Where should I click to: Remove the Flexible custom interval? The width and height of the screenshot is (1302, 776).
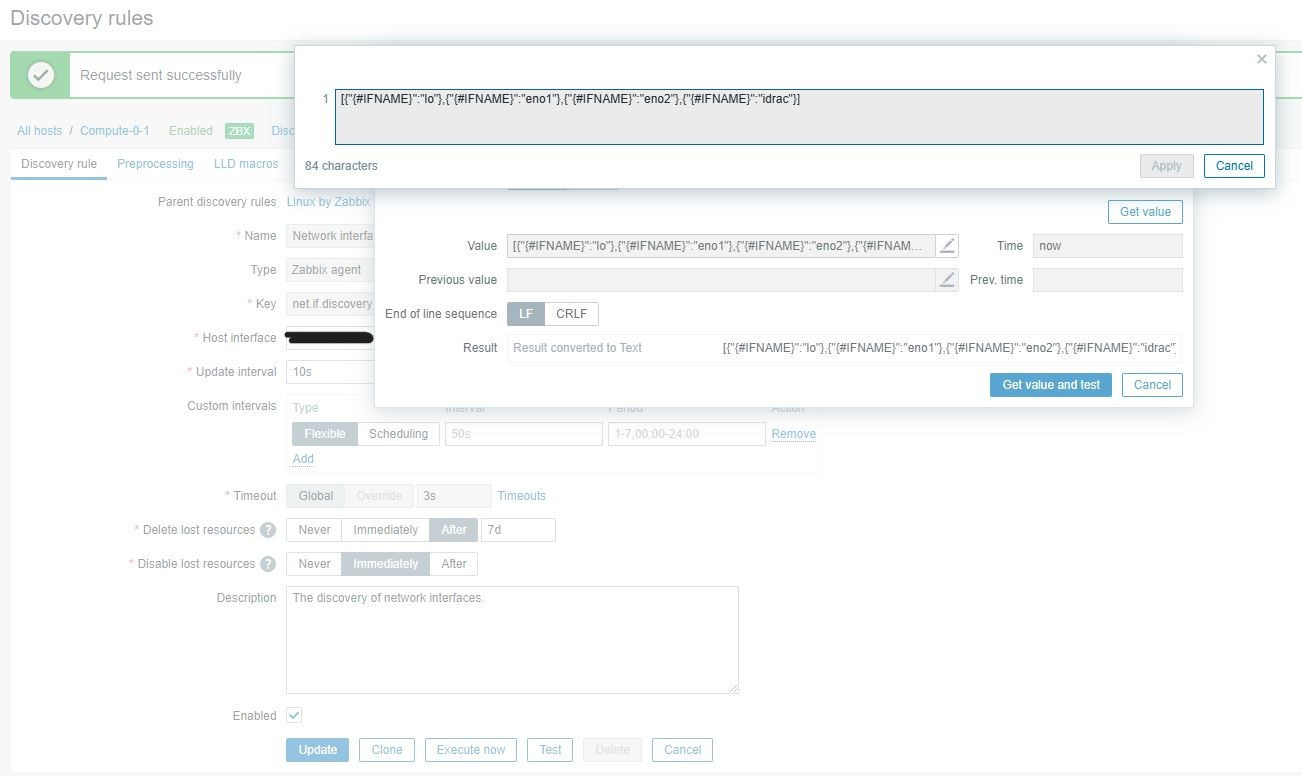793,433
